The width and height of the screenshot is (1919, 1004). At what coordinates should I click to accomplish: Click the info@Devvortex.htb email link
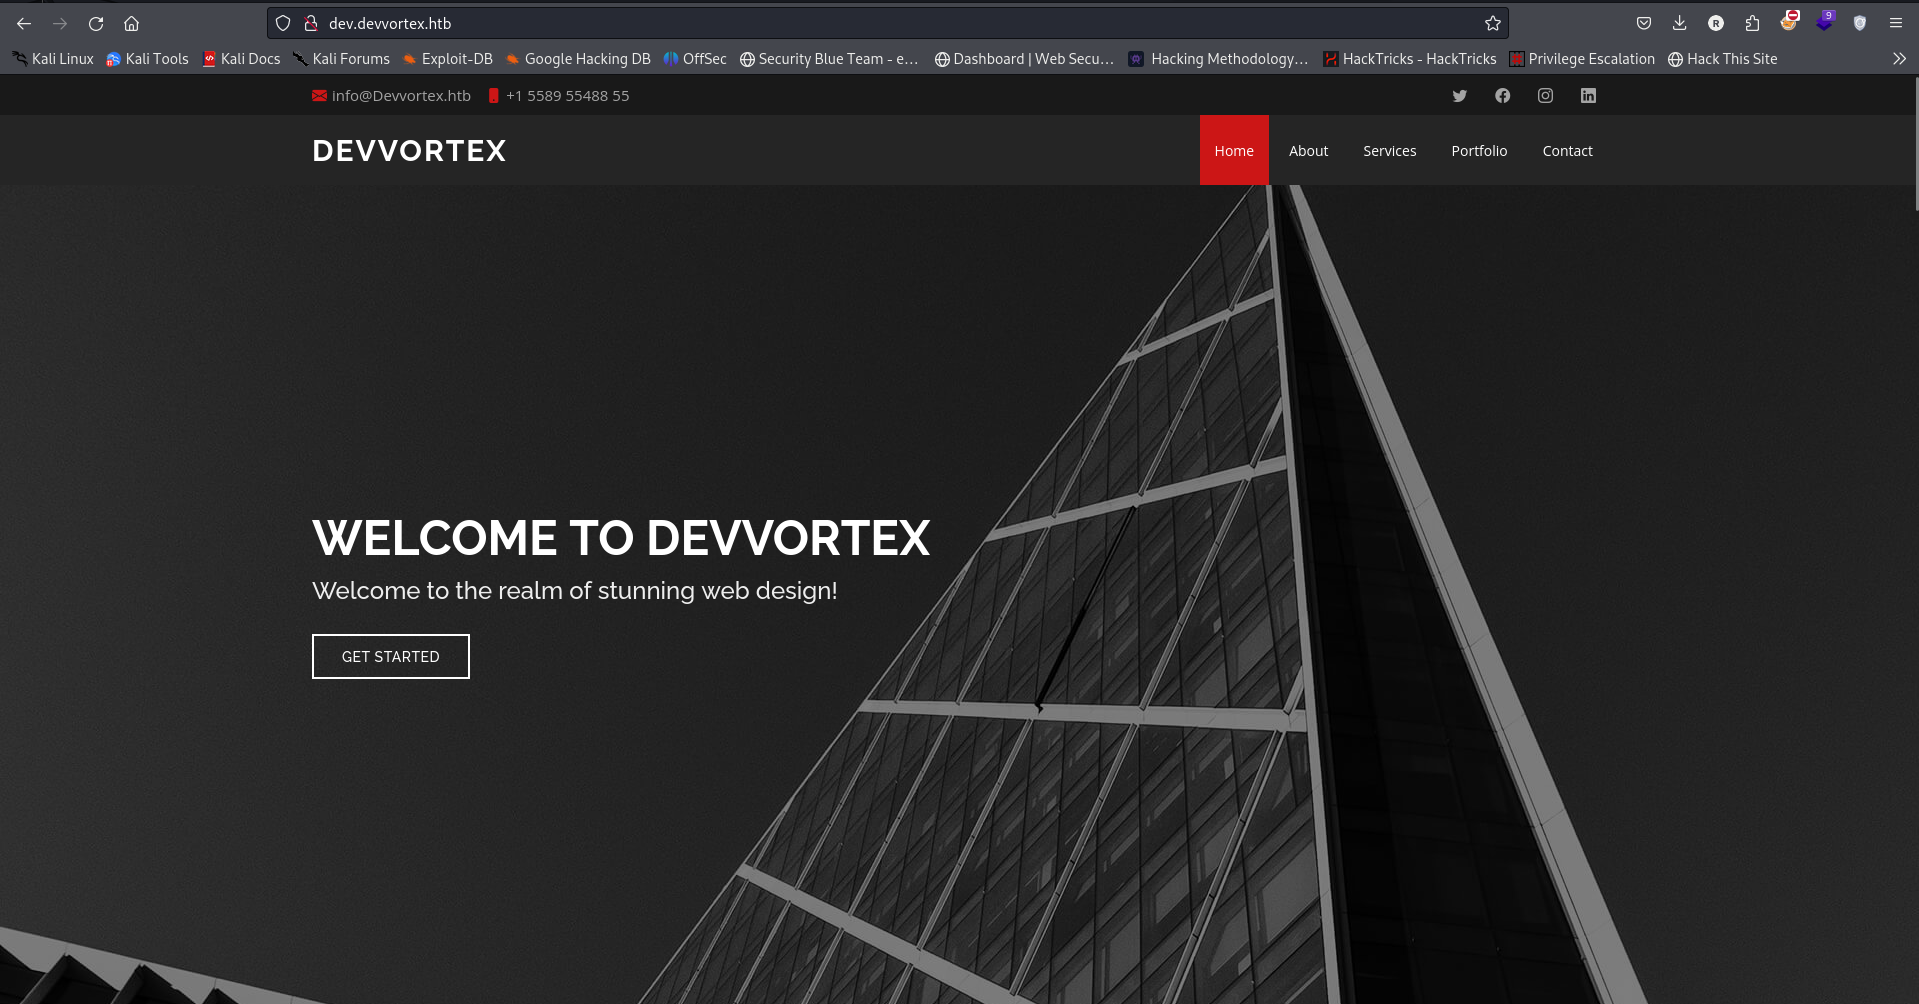pyautogui.click(x=400, y=96)
